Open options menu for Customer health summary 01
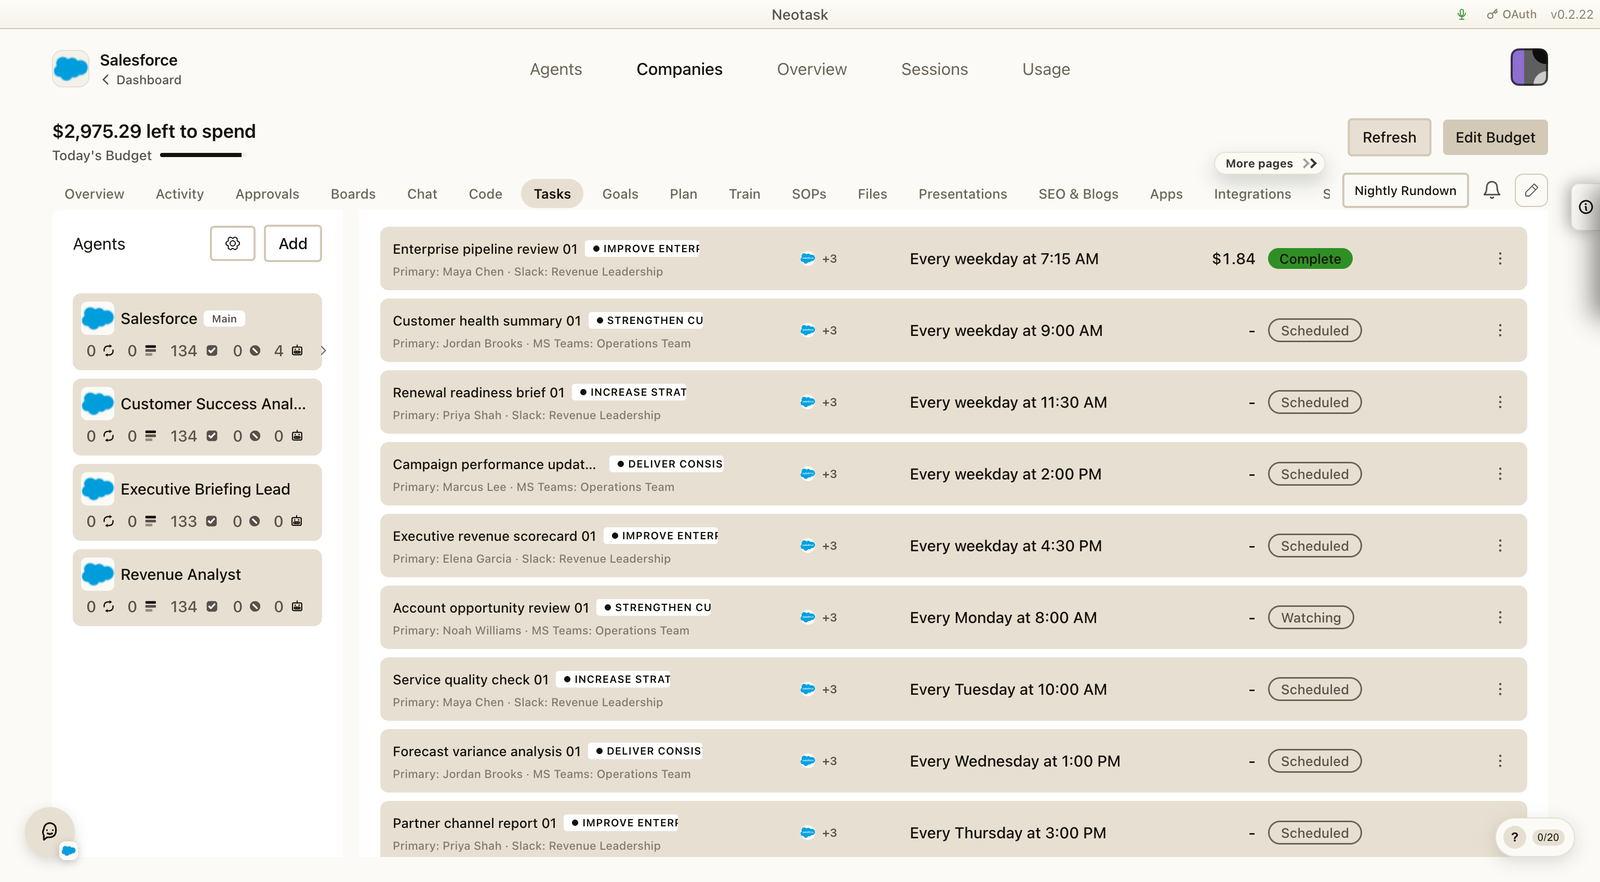This screenshot has width=1600, height=882. [1500, 330]
